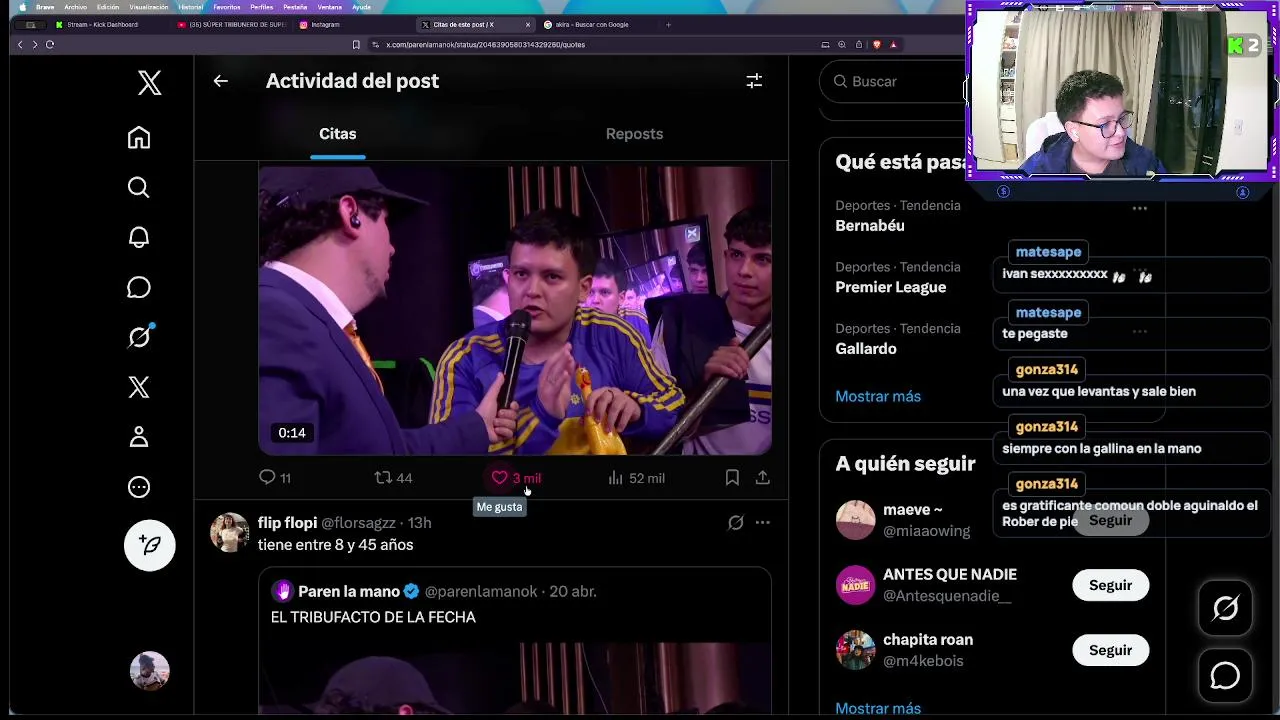Viewport: 1280px width, 720px height.
Task: Open Premium X icon in sidebar
Action: point(139,387)
